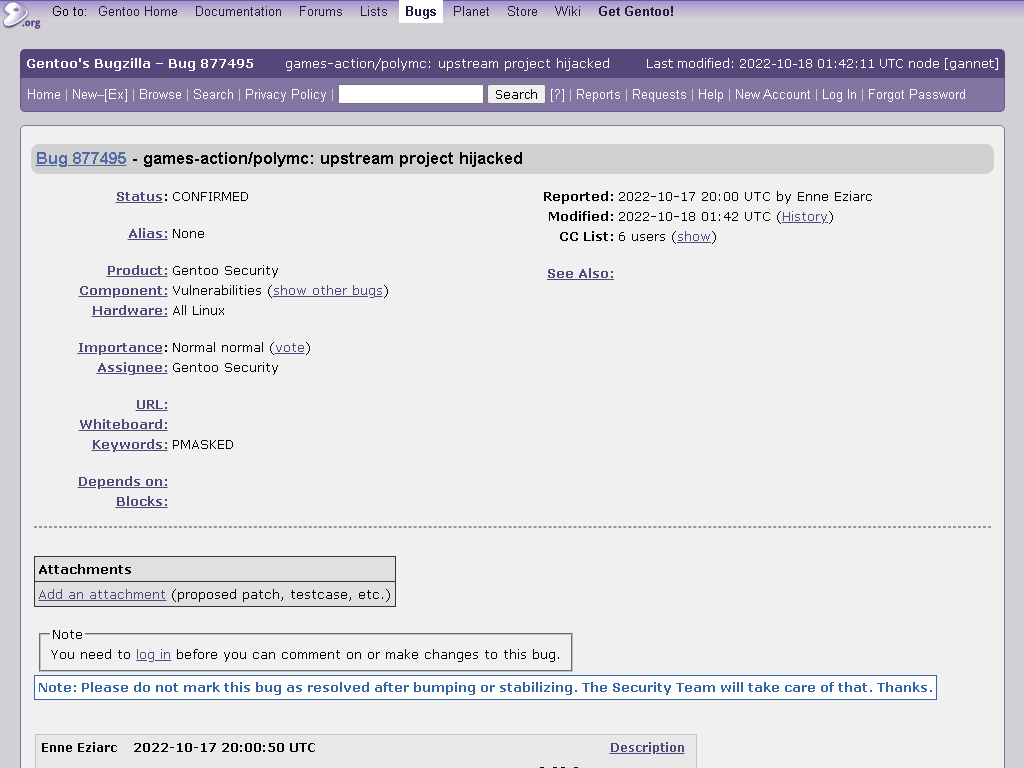
Task: Click the Blocks field label link
Action: coord(142,502)
